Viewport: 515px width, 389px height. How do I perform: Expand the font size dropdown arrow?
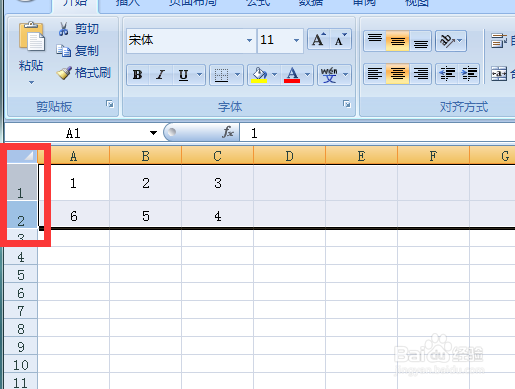tap(296, 40)
